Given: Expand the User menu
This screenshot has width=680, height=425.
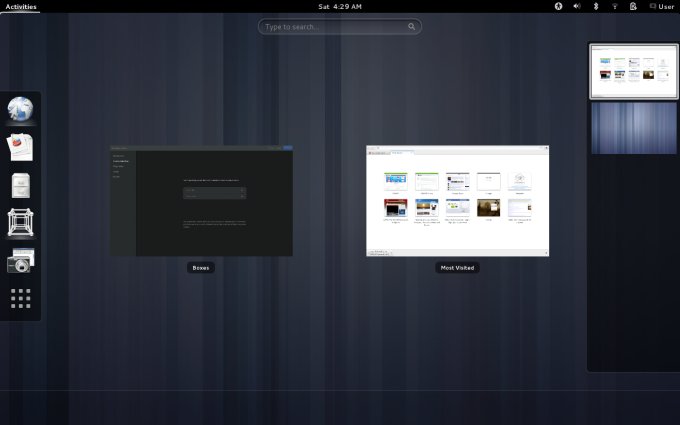Looking at the screenshot, I should pyautogui.click(x=661, y=6).
